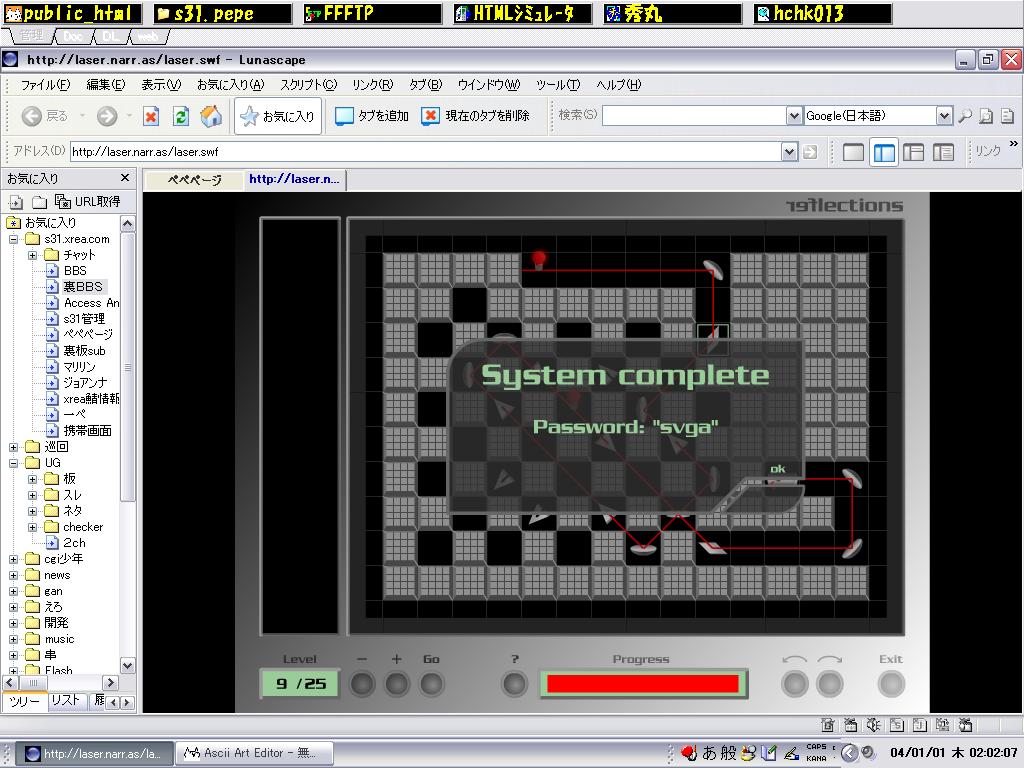Open the Google(日本語) search engine dropdown
This screenshot has width=1024, height=768.
(x=944, y=116)
